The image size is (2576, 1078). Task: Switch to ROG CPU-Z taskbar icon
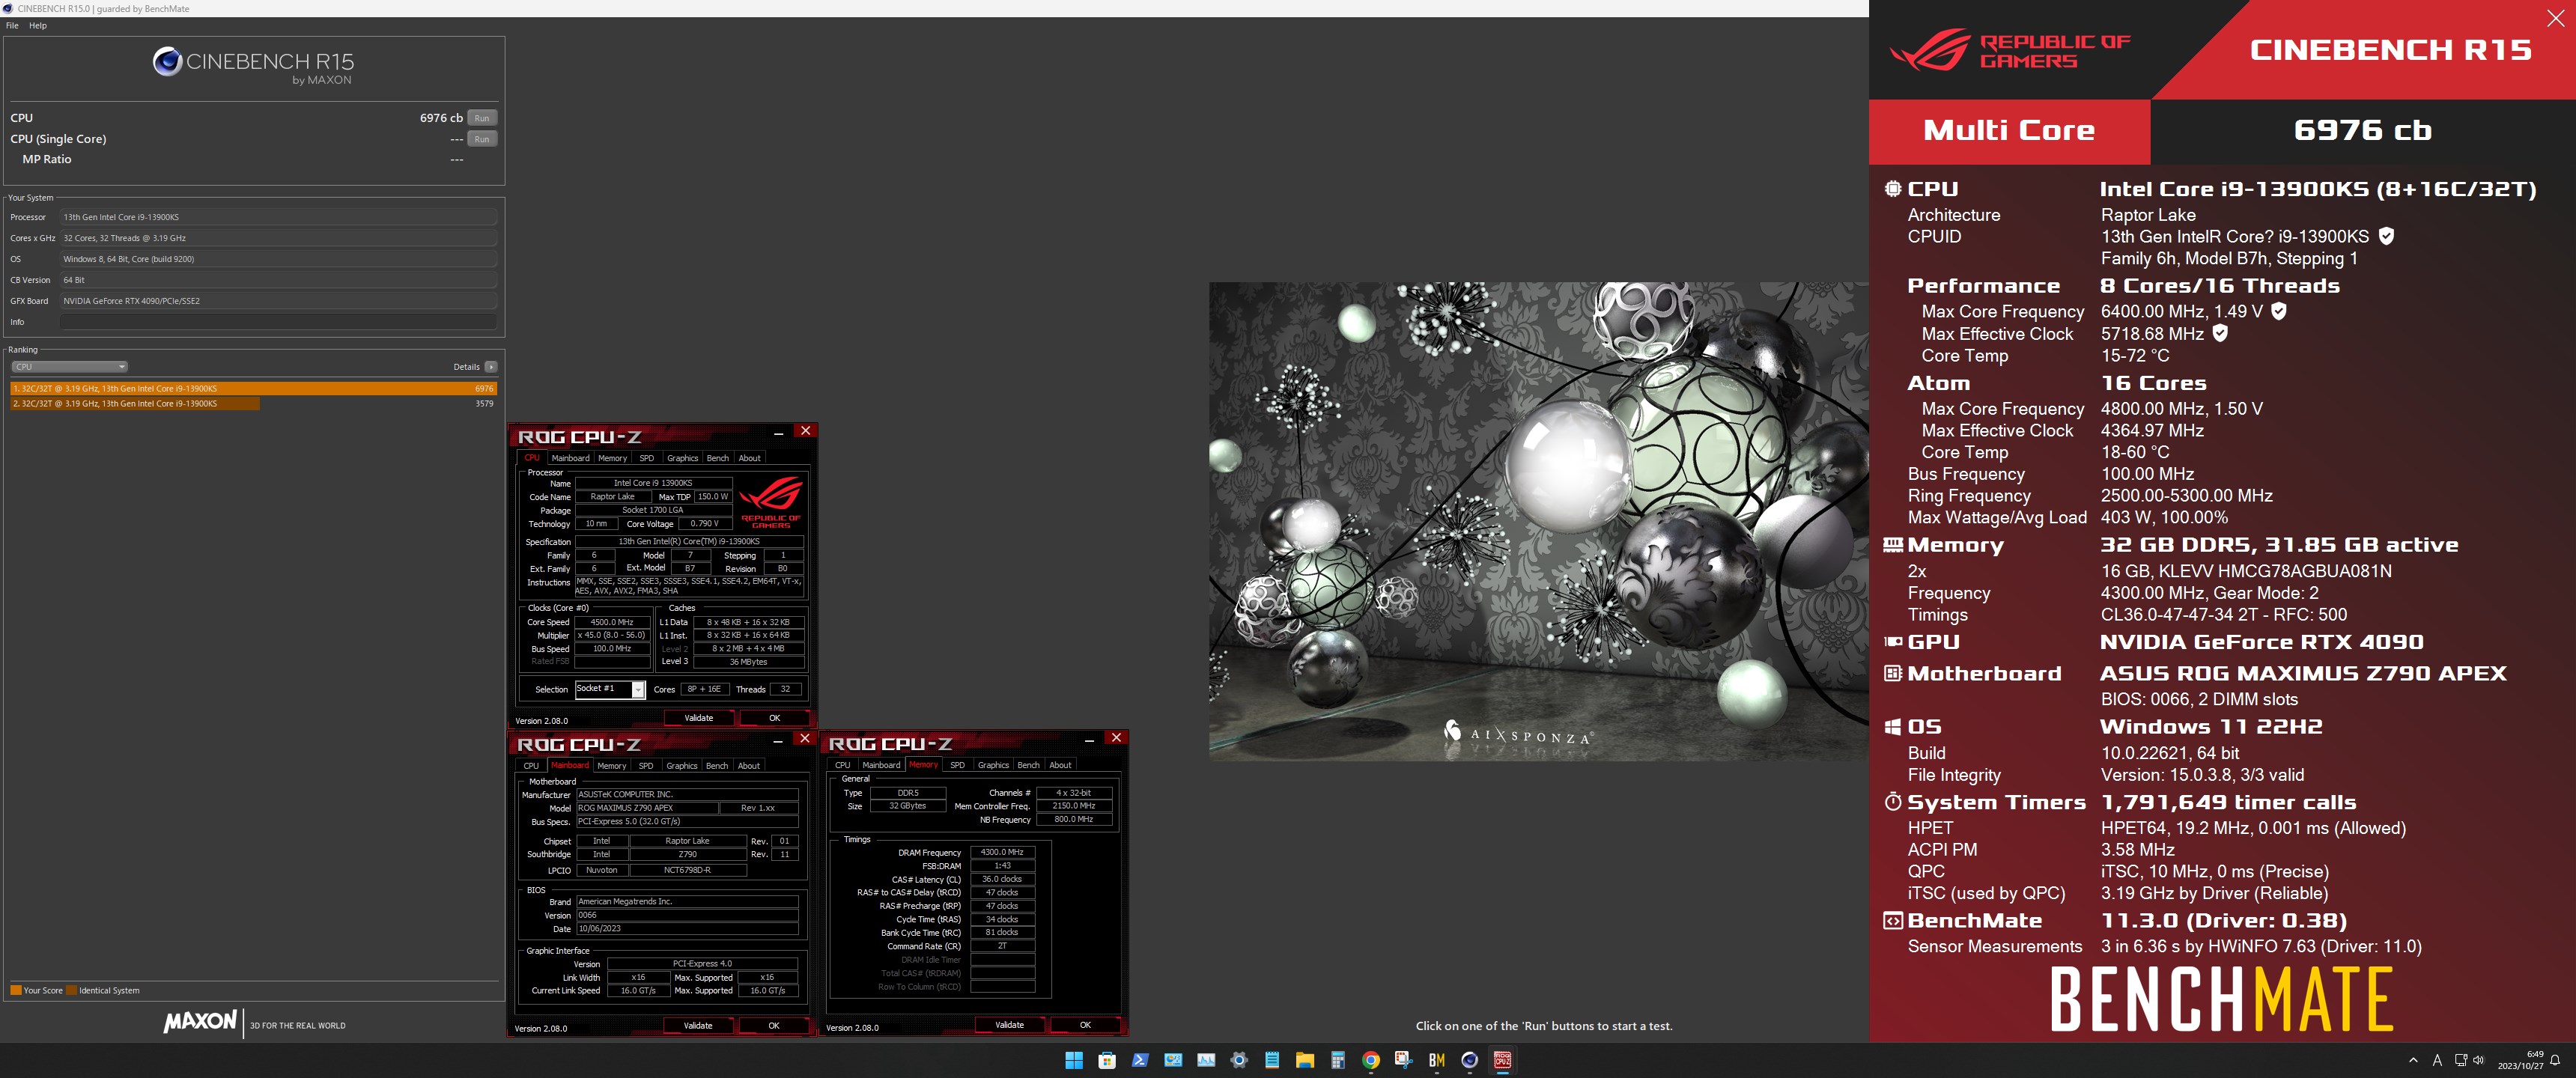(1503, 1060)
